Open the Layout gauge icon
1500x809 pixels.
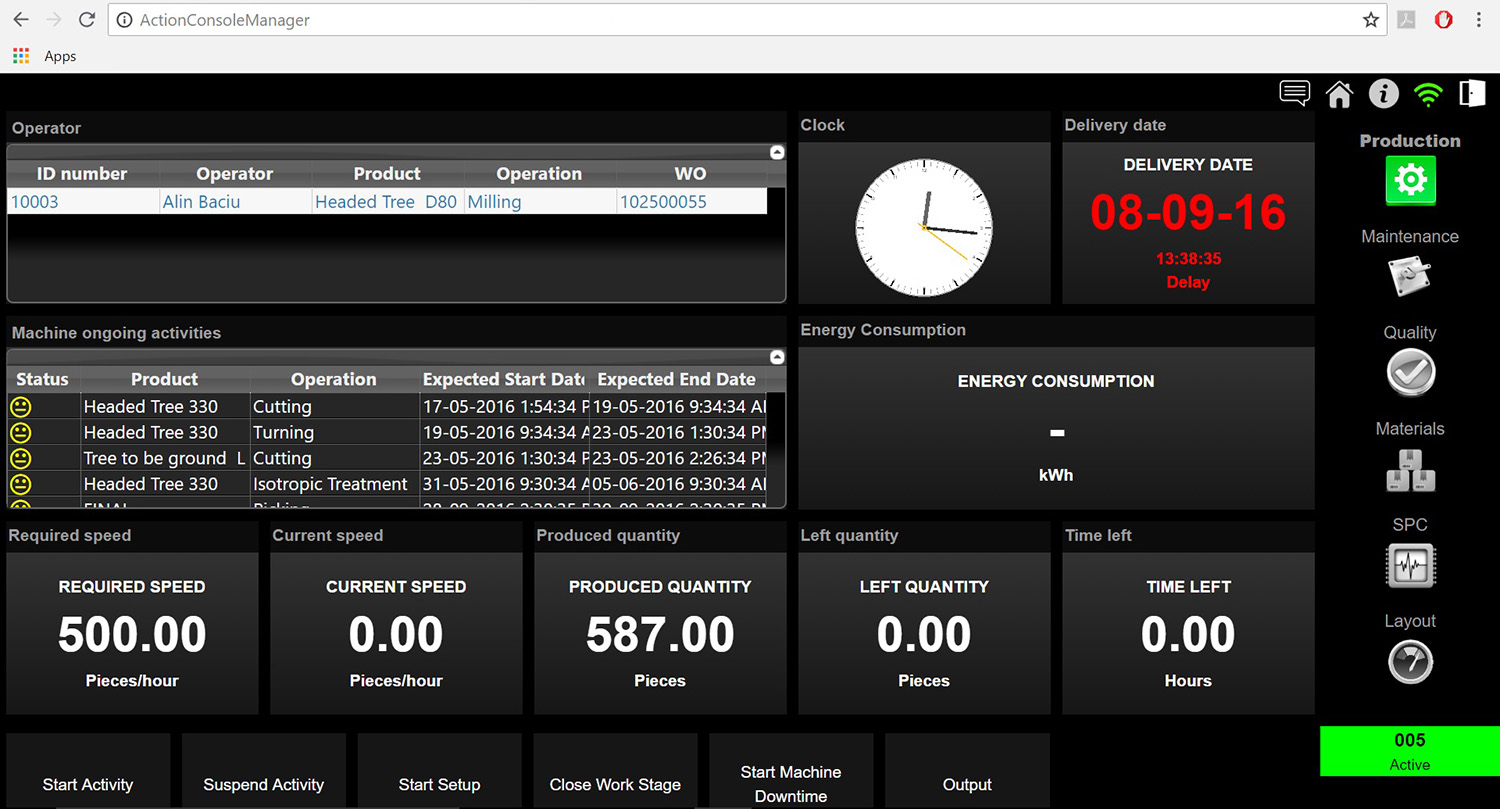click(1410, 661)
